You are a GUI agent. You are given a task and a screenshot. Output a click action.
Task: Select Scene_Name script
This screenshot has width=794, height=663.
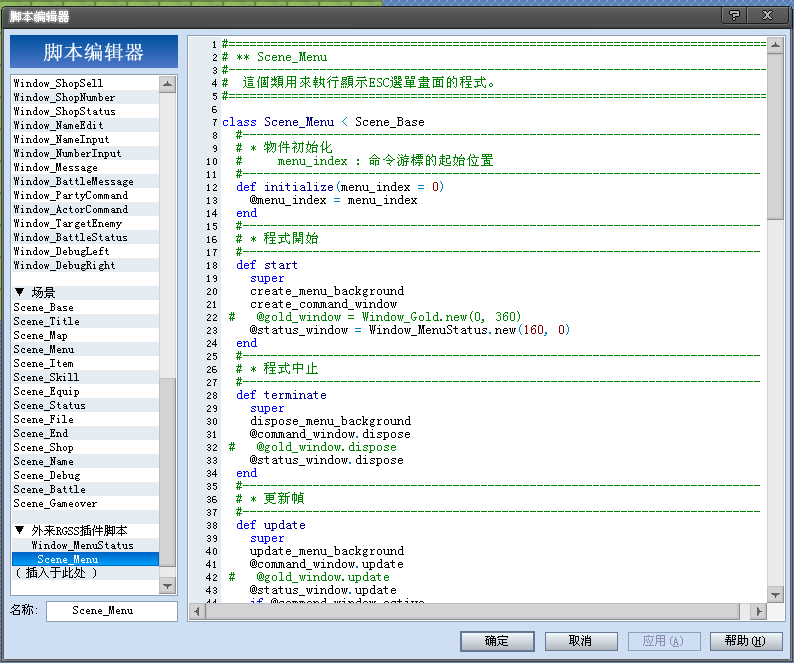[x=85, y=461]
